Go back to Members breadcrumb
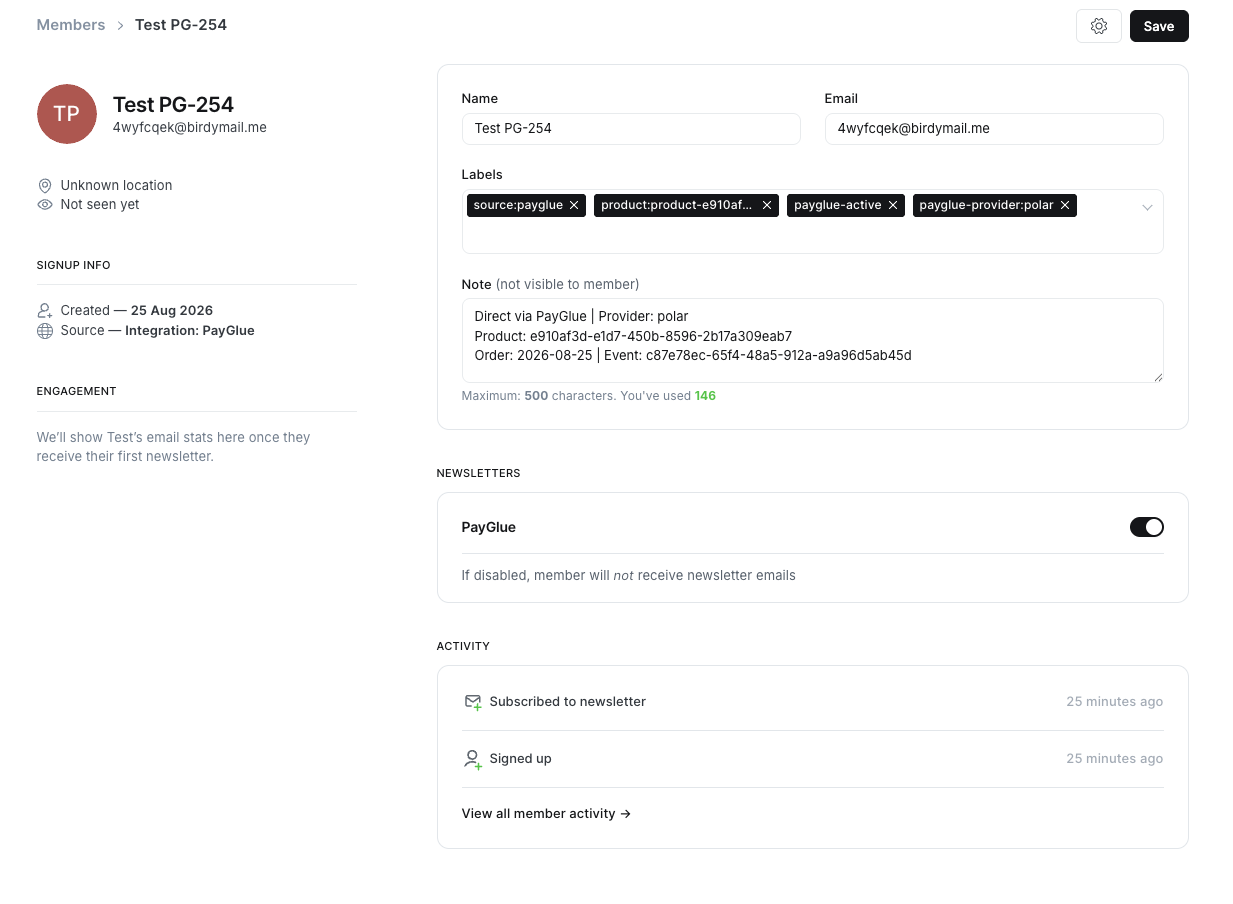The image size is (1233, 904). [x=71, y=25]
